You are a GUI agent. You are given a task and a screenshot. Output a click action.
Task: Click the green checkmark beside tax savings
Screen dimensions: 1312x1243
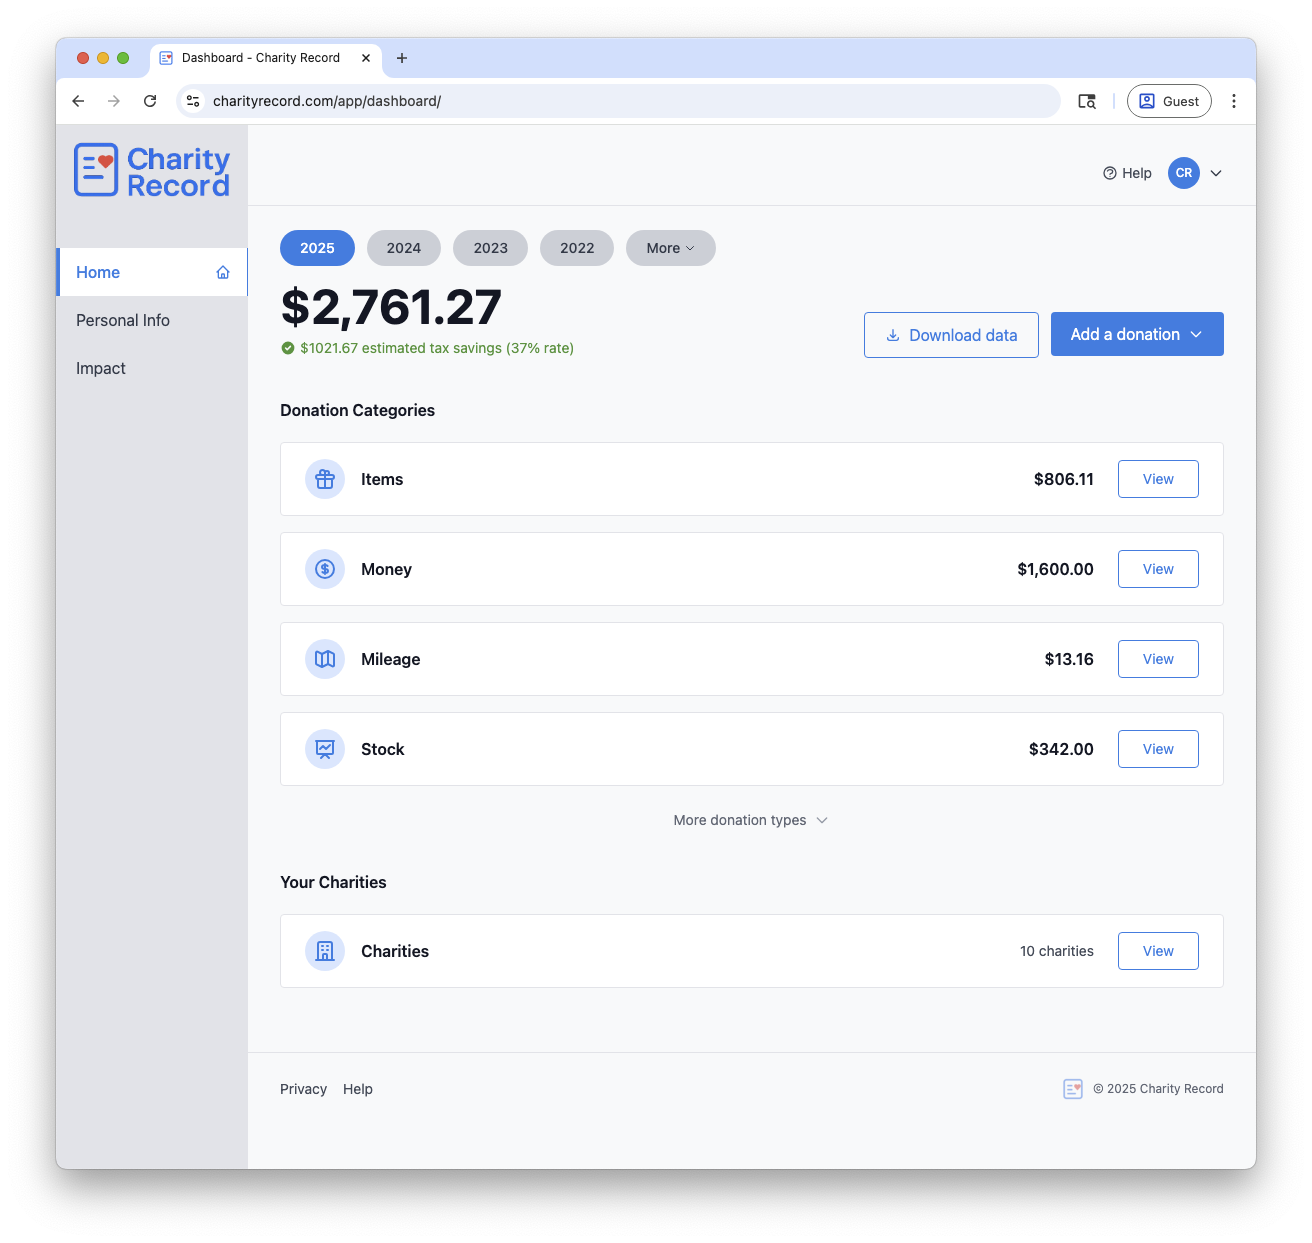[x=288, y=348]
